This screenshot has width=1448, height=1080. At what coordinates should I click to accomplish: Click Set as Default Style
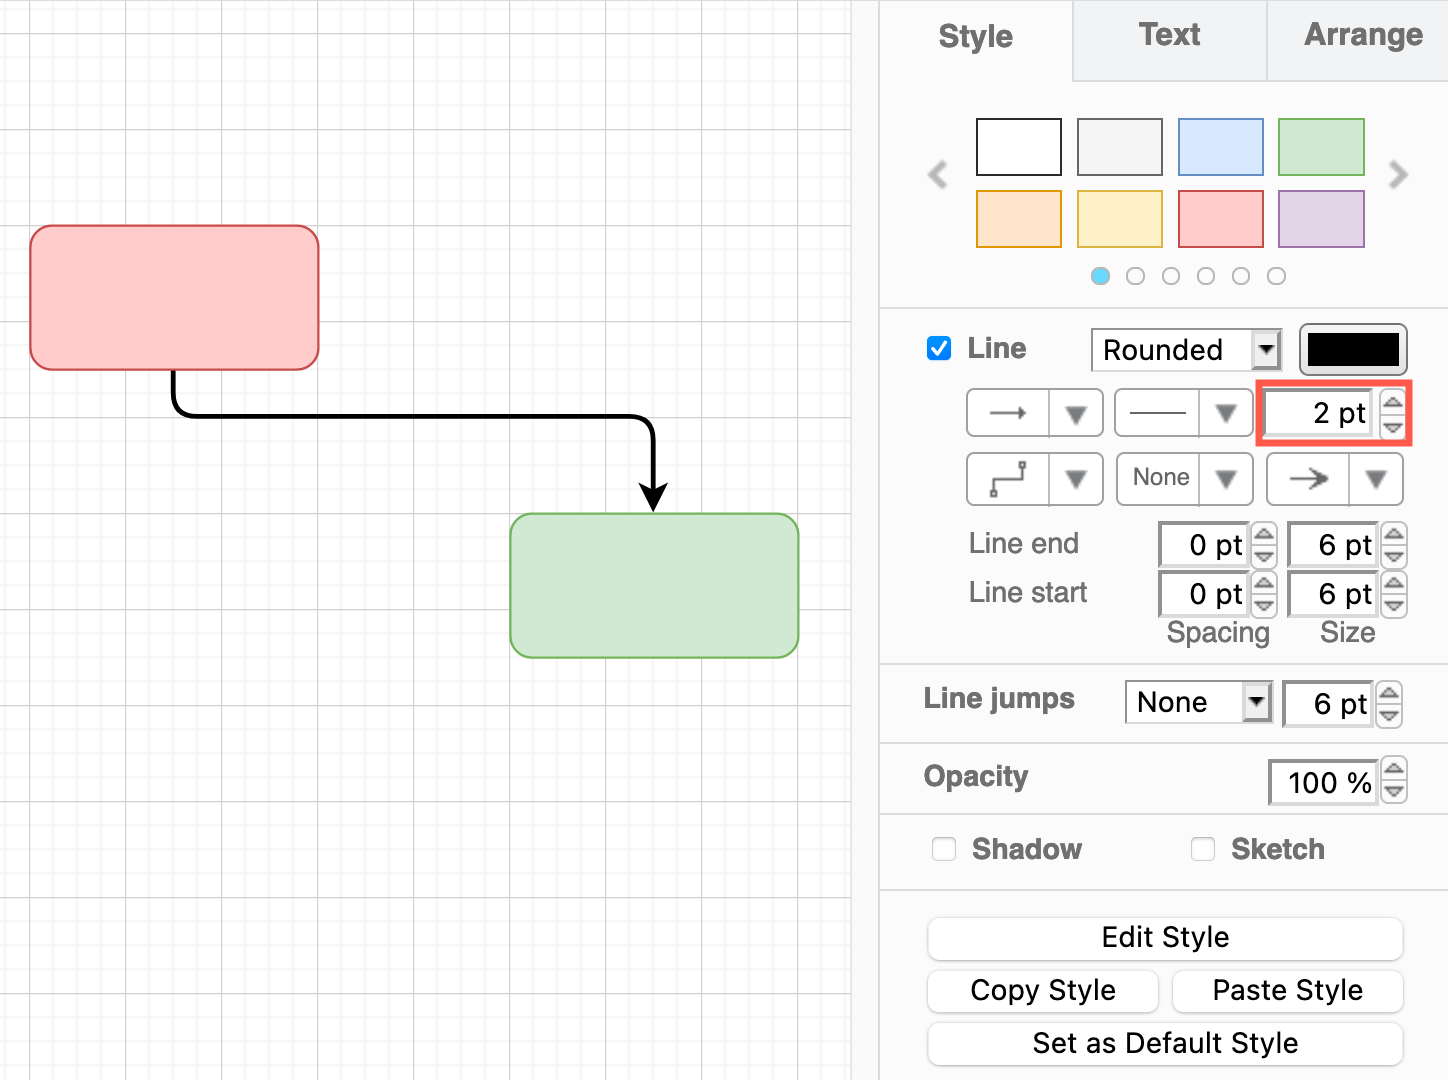[x=1164, y=1043]
